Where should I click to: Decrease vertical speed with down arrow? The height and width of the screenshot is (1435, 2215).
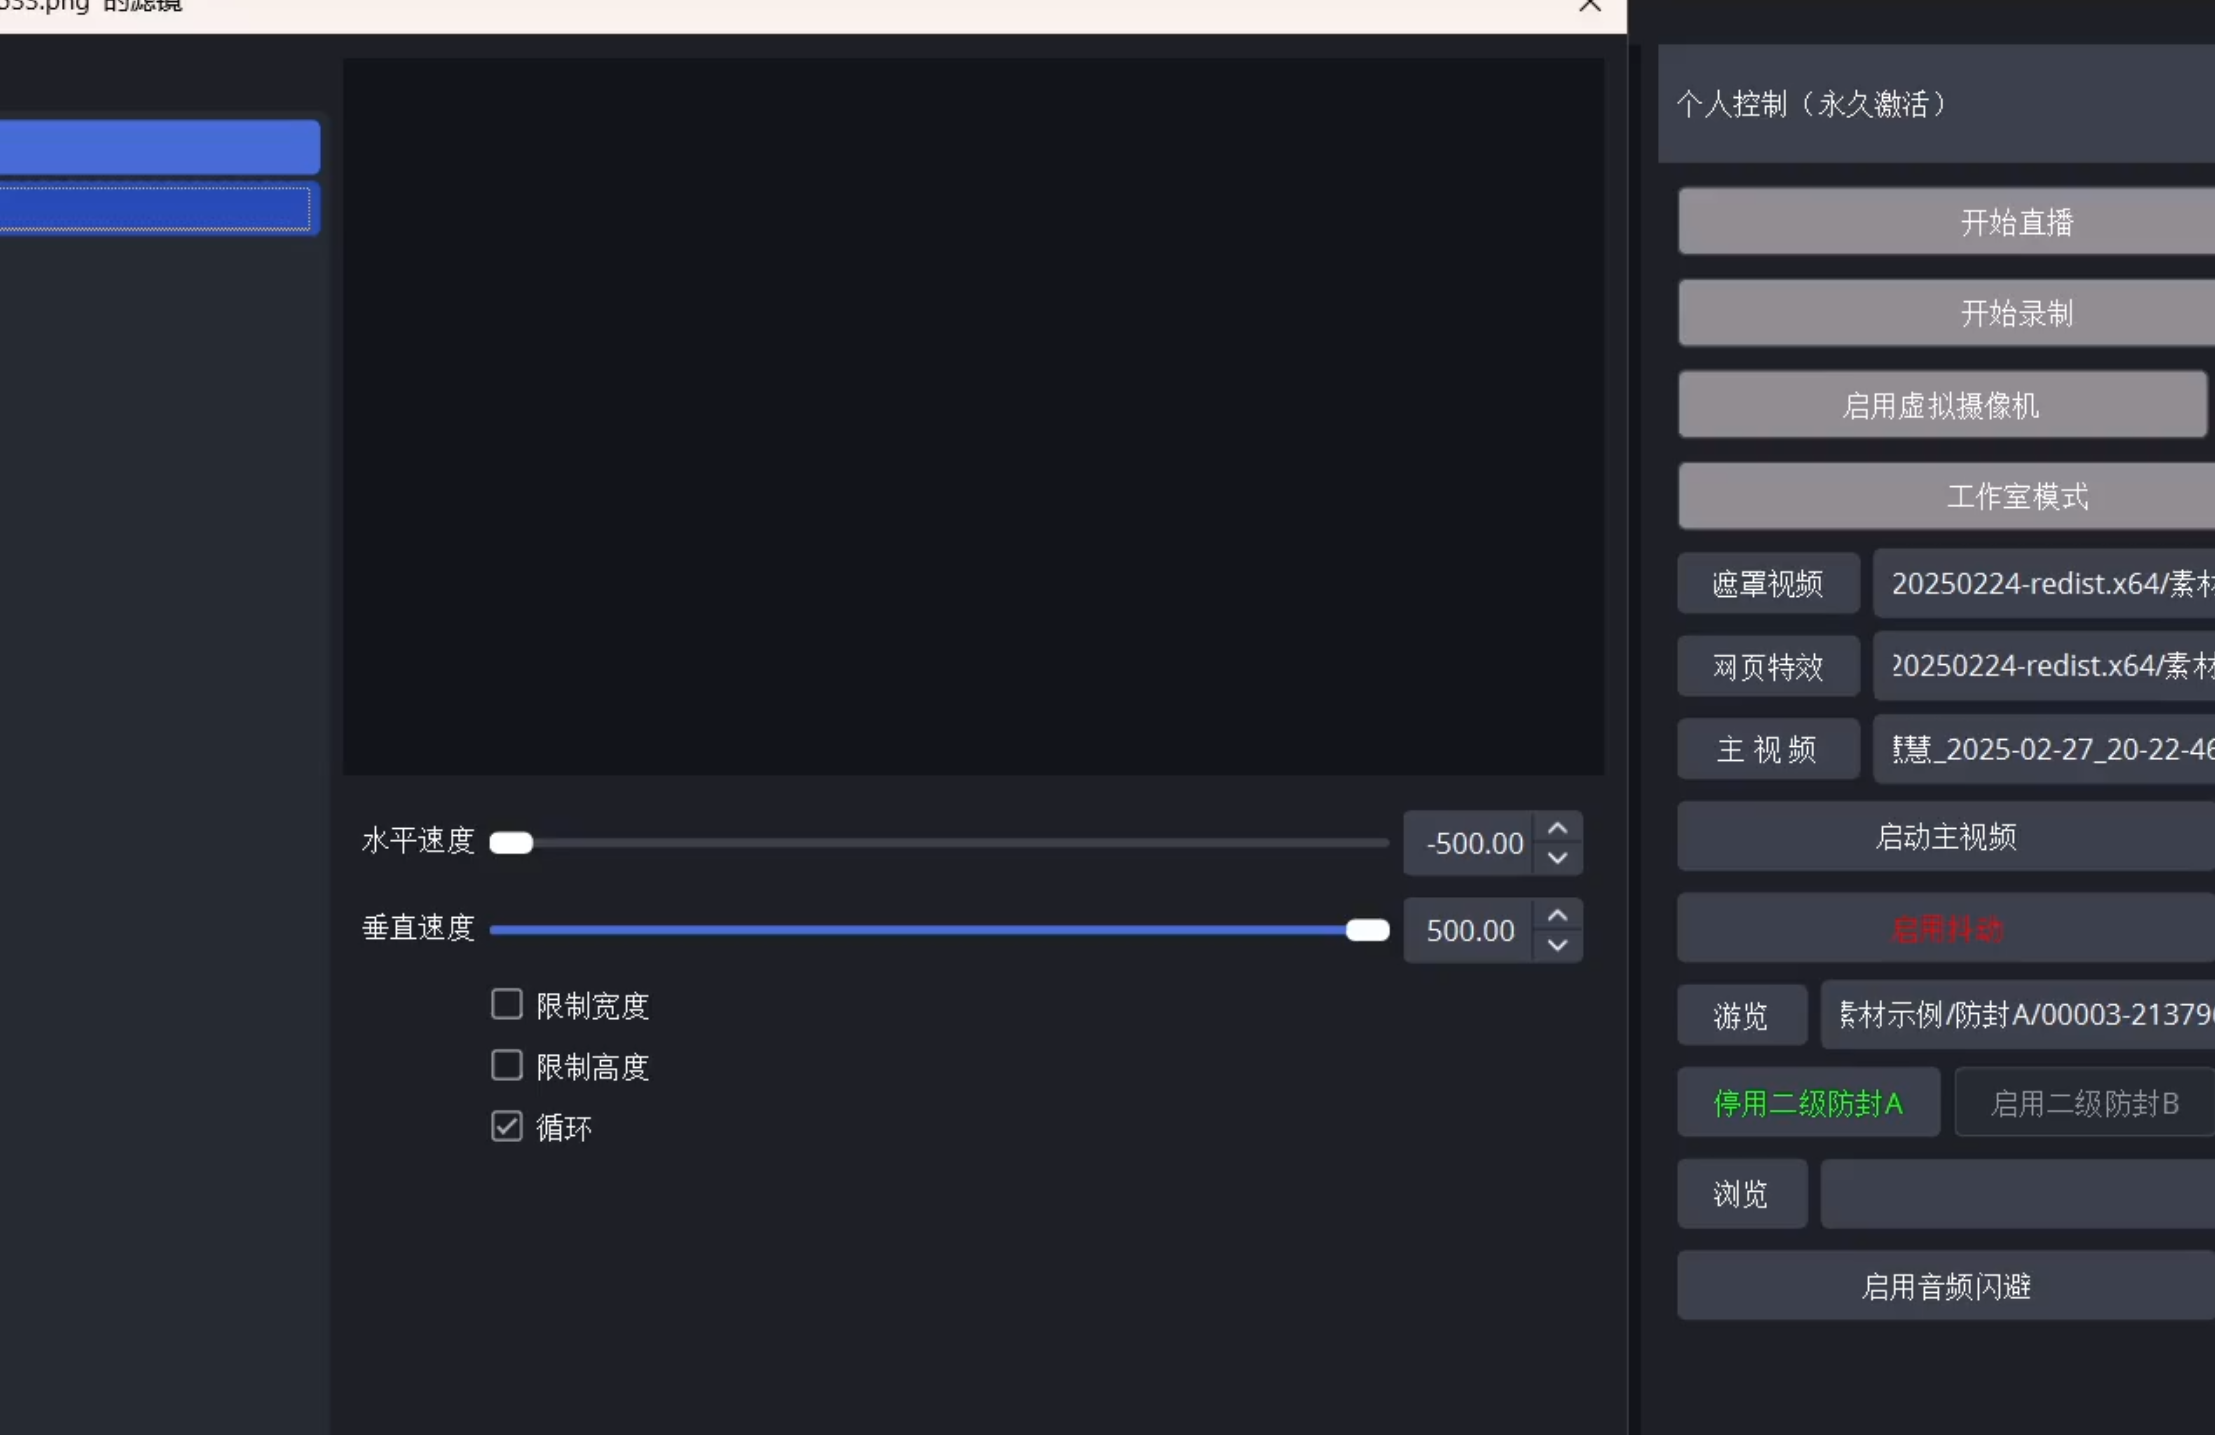click(x=1557, y=945)
